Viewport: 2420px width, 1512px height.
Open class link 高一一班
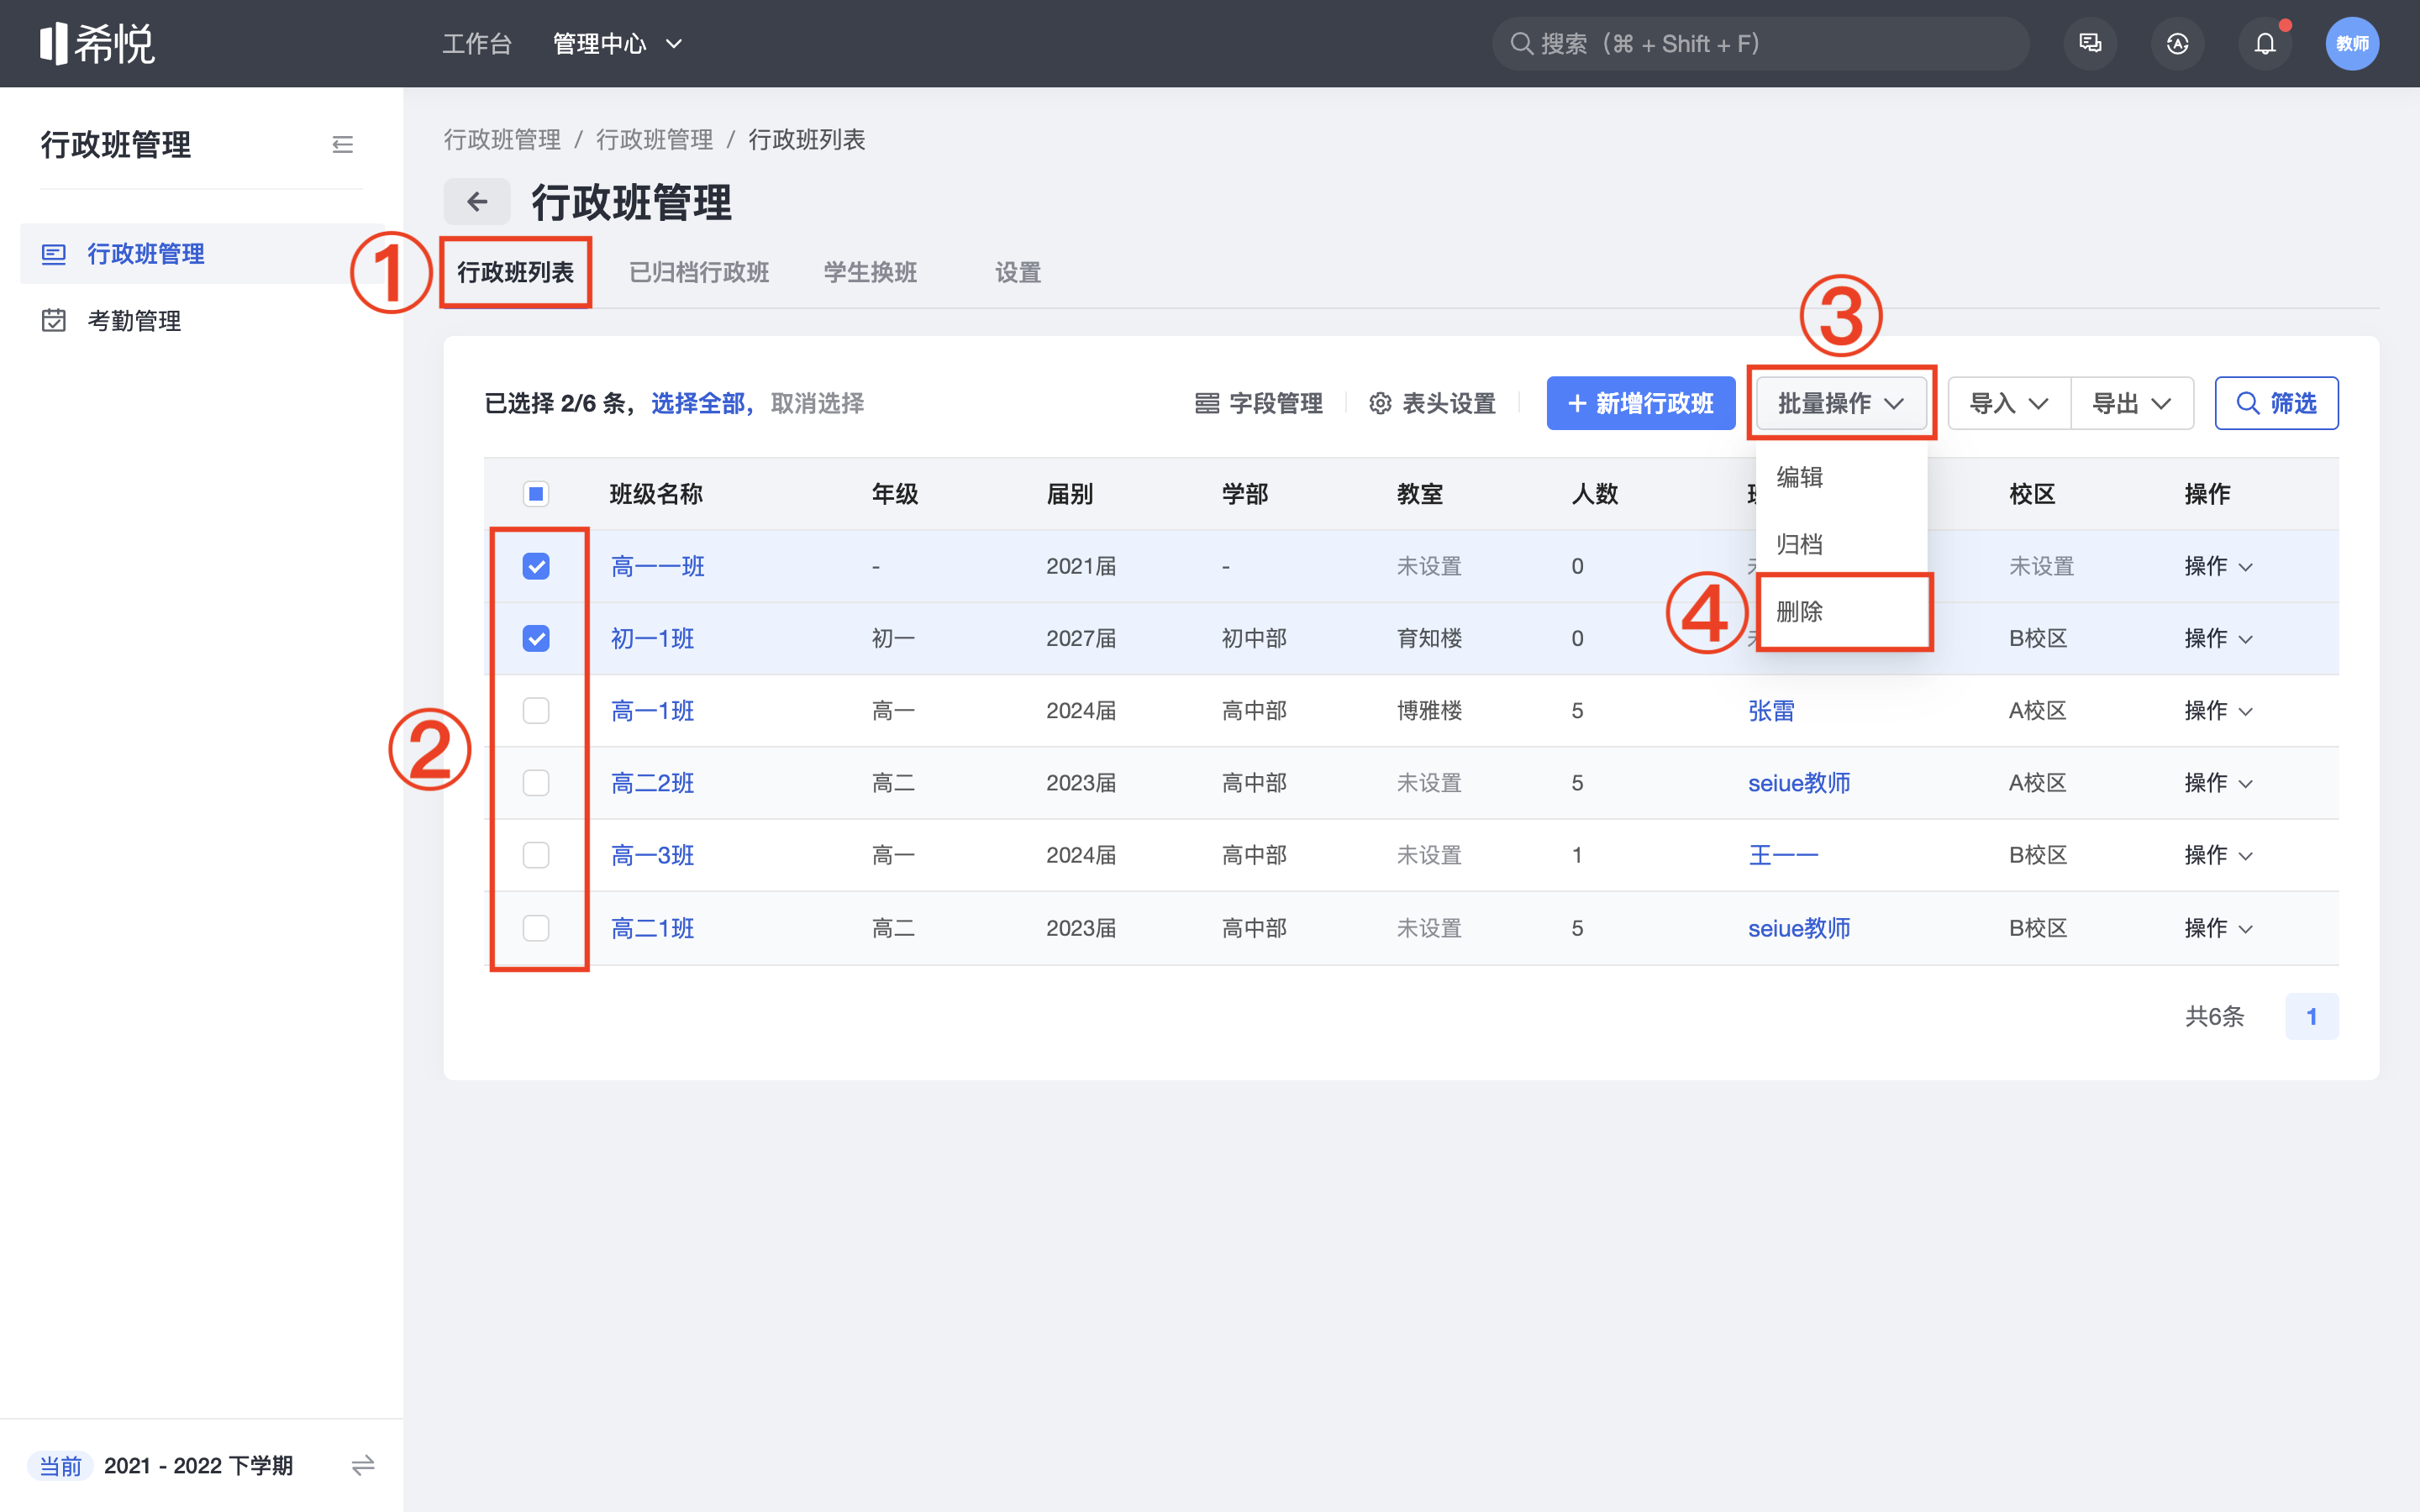coord(658,566)
